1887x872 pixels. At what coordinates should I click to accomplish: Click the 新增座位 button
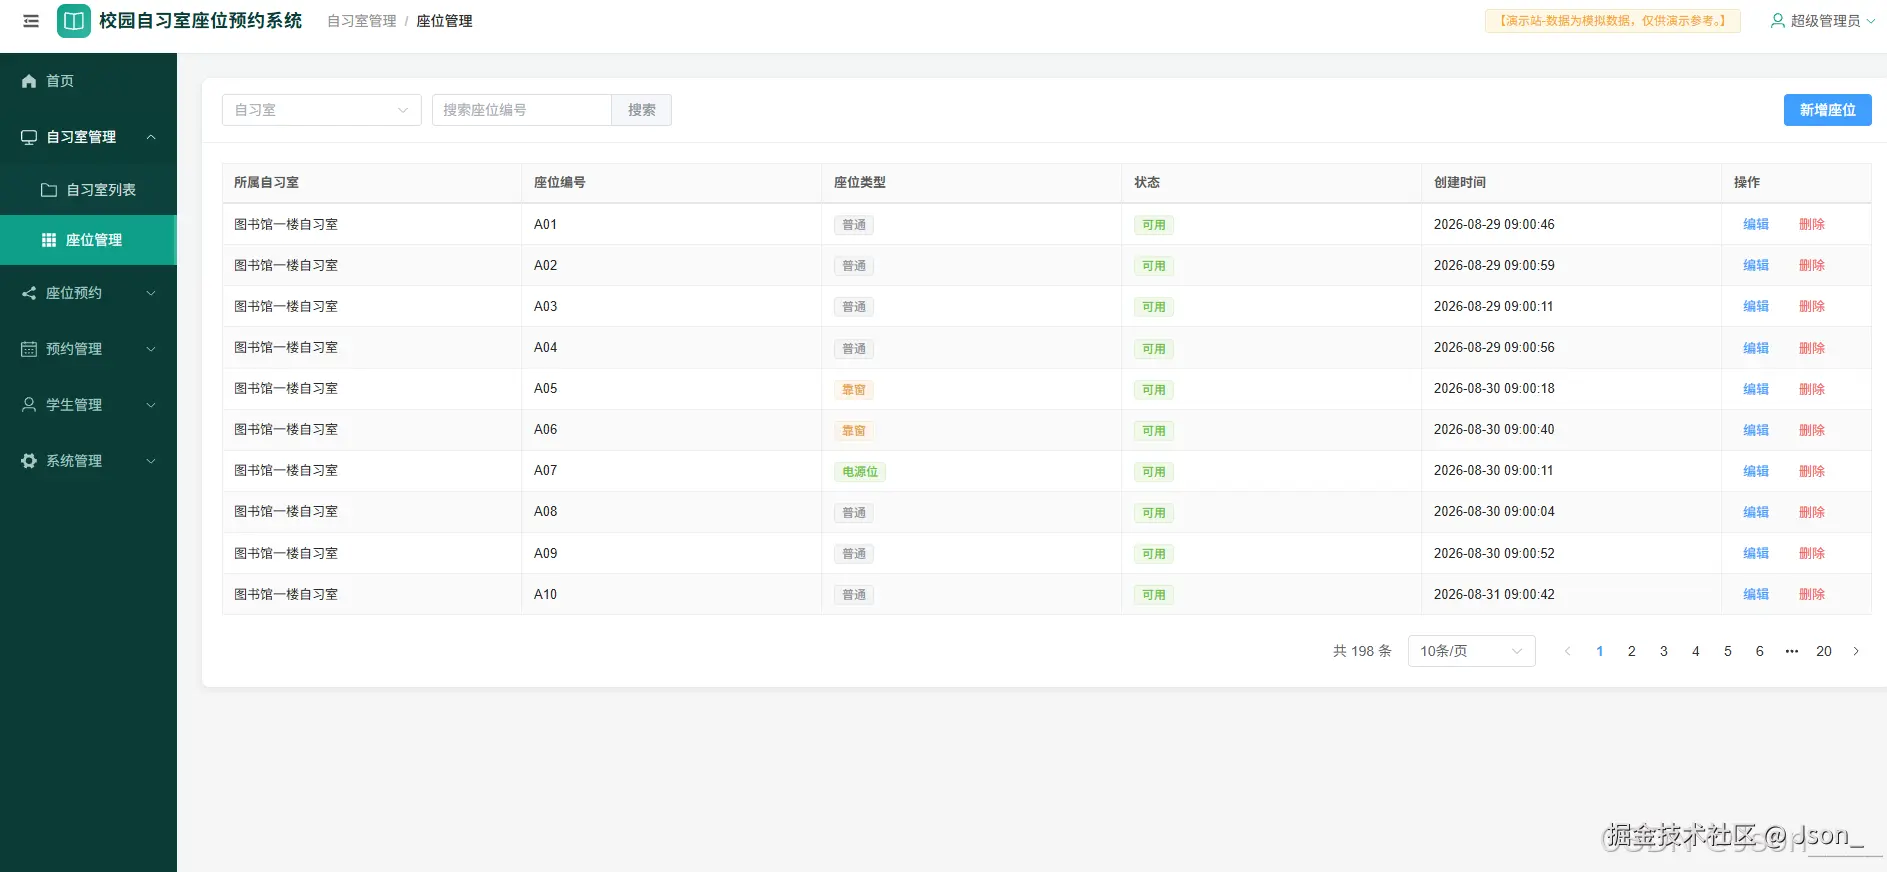pyautogui.click(x=1828, y=110)
